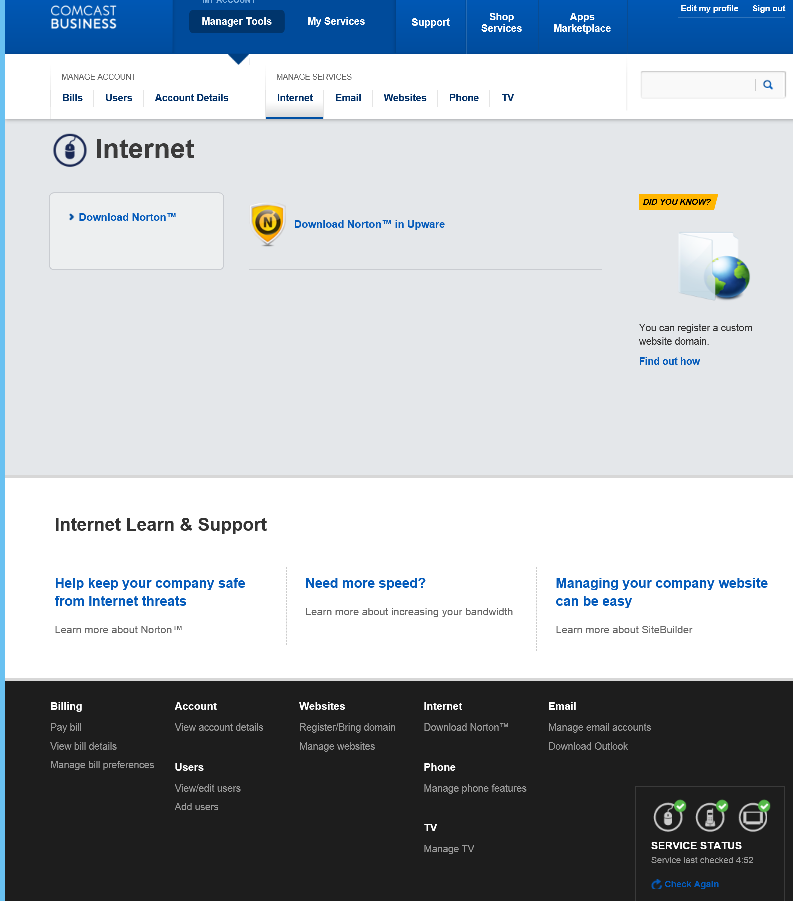Click Manage TV footer link
This screenshot has height=901, width=793.
pyautogui.click(x=449, y=849)
